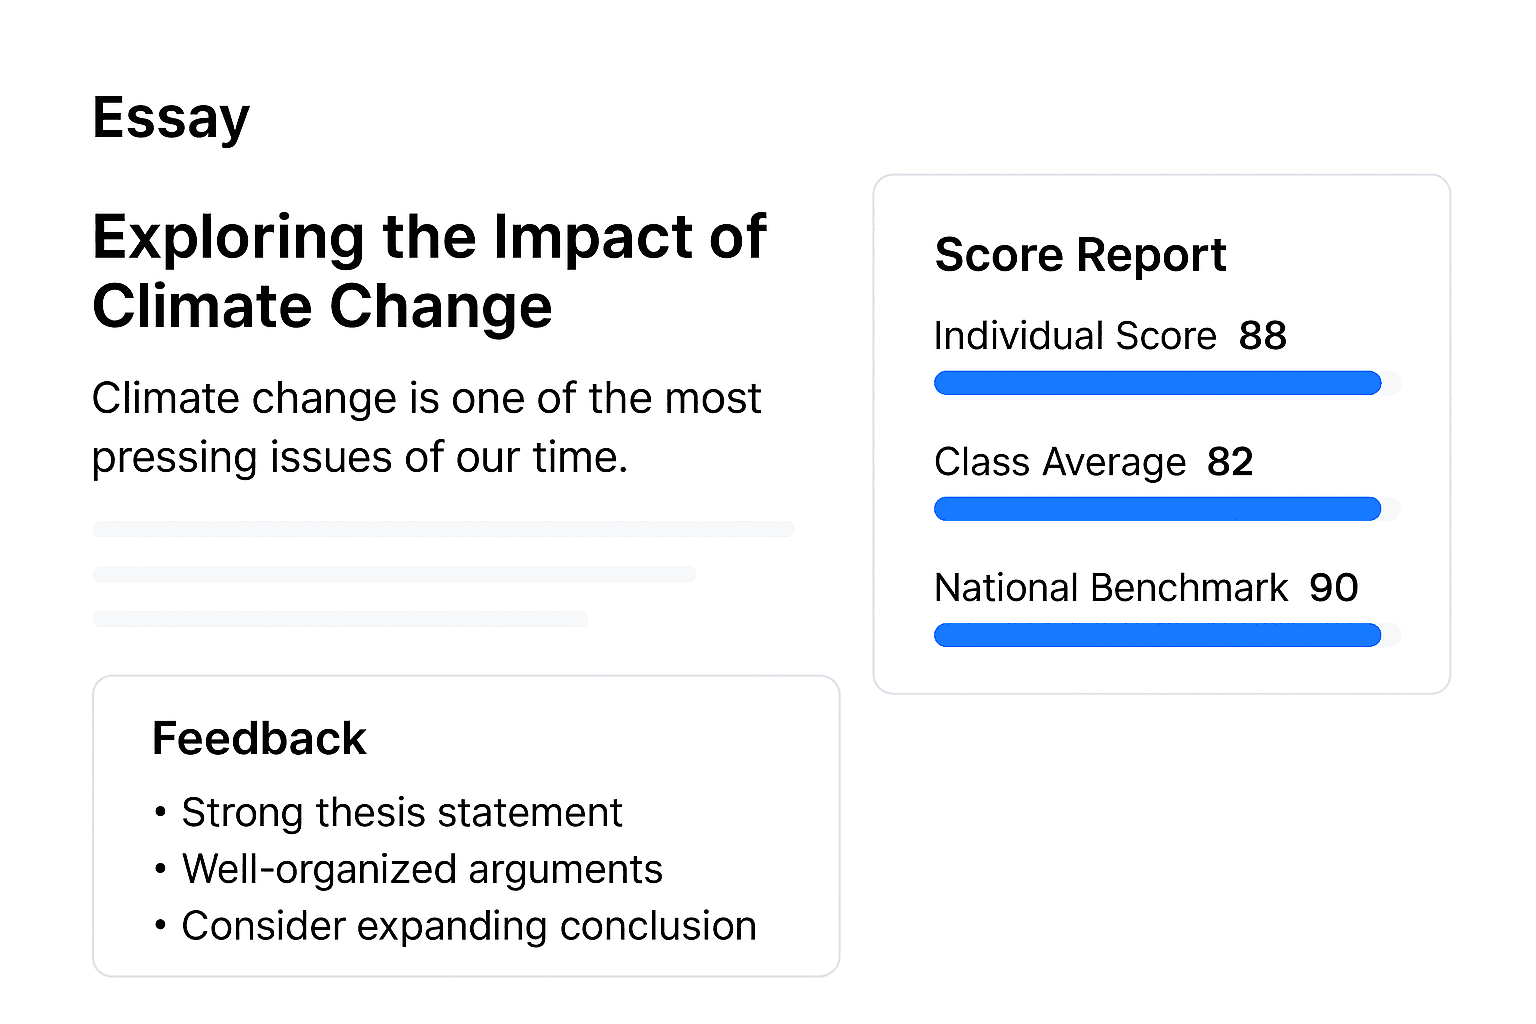Click the "Class Average" label

tap(1060, 462)
